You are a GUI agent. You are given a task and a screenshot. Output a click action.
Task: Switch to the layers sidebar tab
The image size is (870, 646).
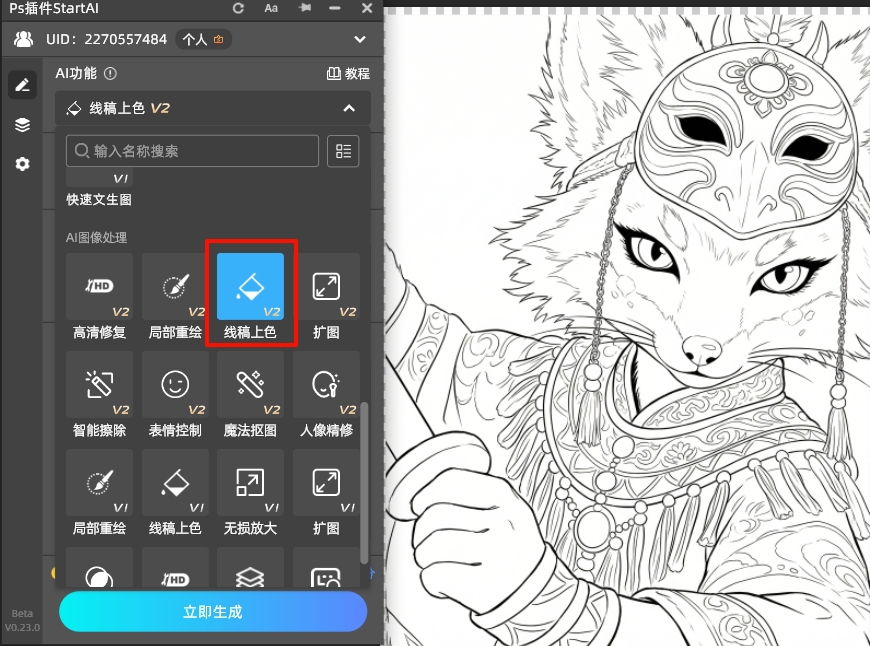point(22,125)
